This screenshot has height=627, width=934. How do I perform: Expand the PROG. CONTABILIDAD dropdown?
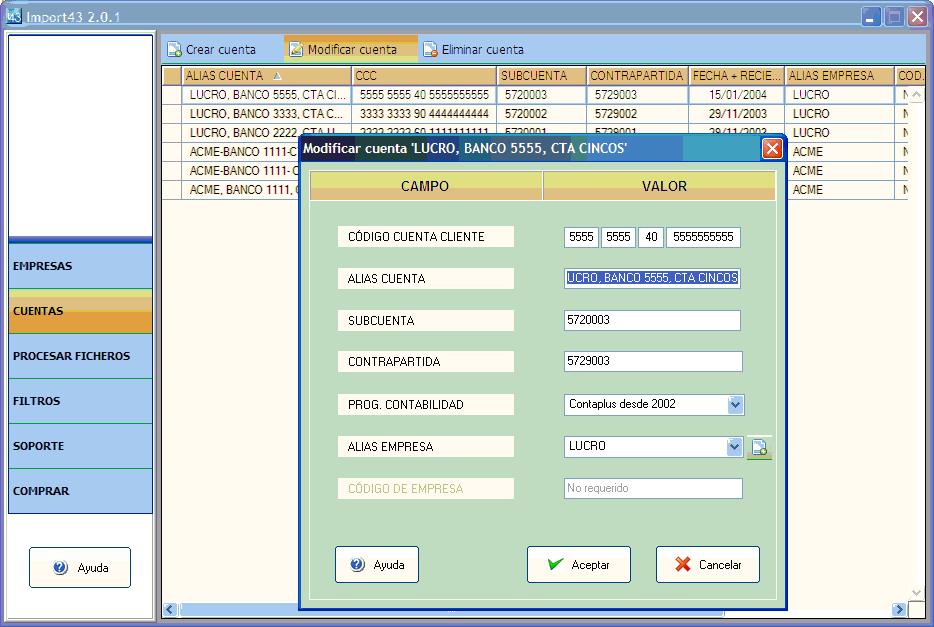tap(736, 405)
